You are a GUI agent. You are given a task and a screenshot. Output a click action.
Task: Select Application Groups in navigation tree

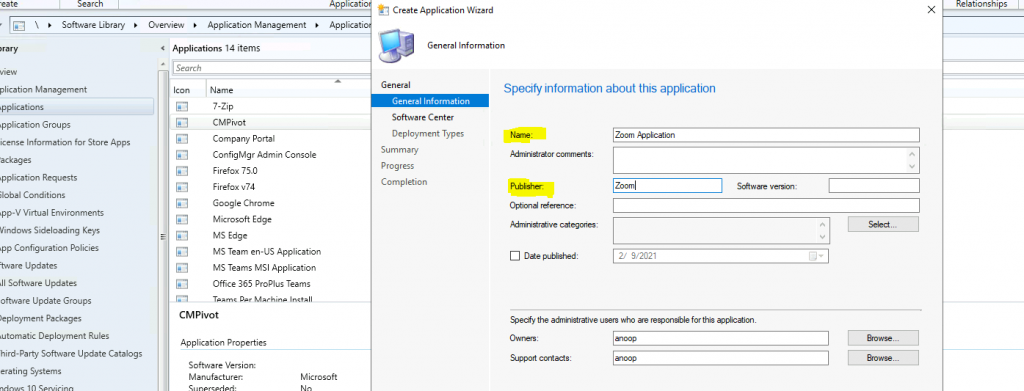(35, 125)
